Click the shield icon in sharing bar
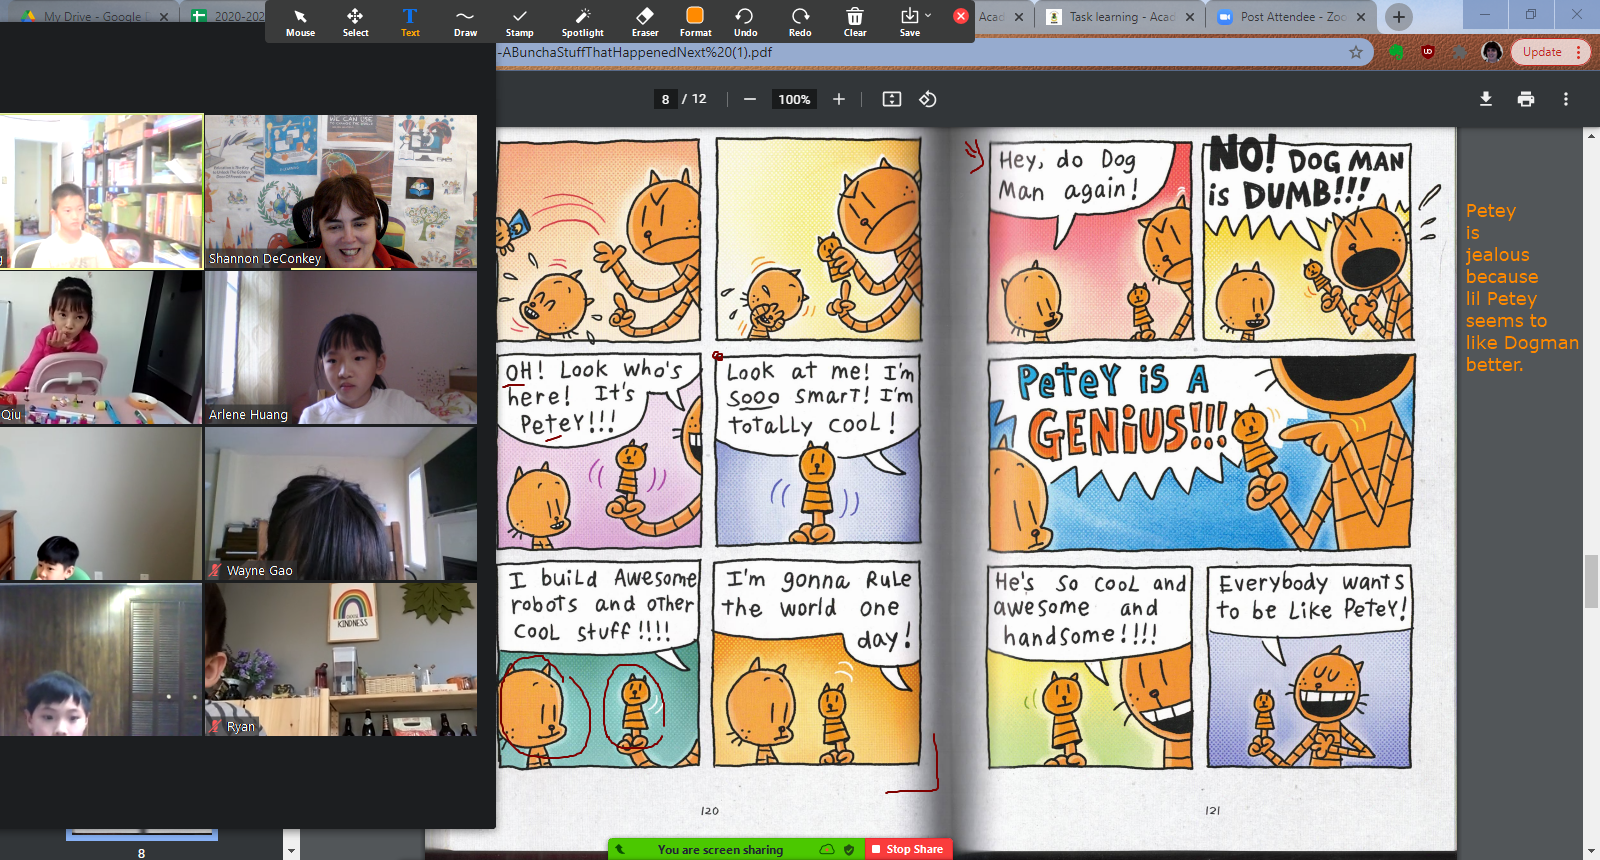The image size is (1600, 860). 849,849
